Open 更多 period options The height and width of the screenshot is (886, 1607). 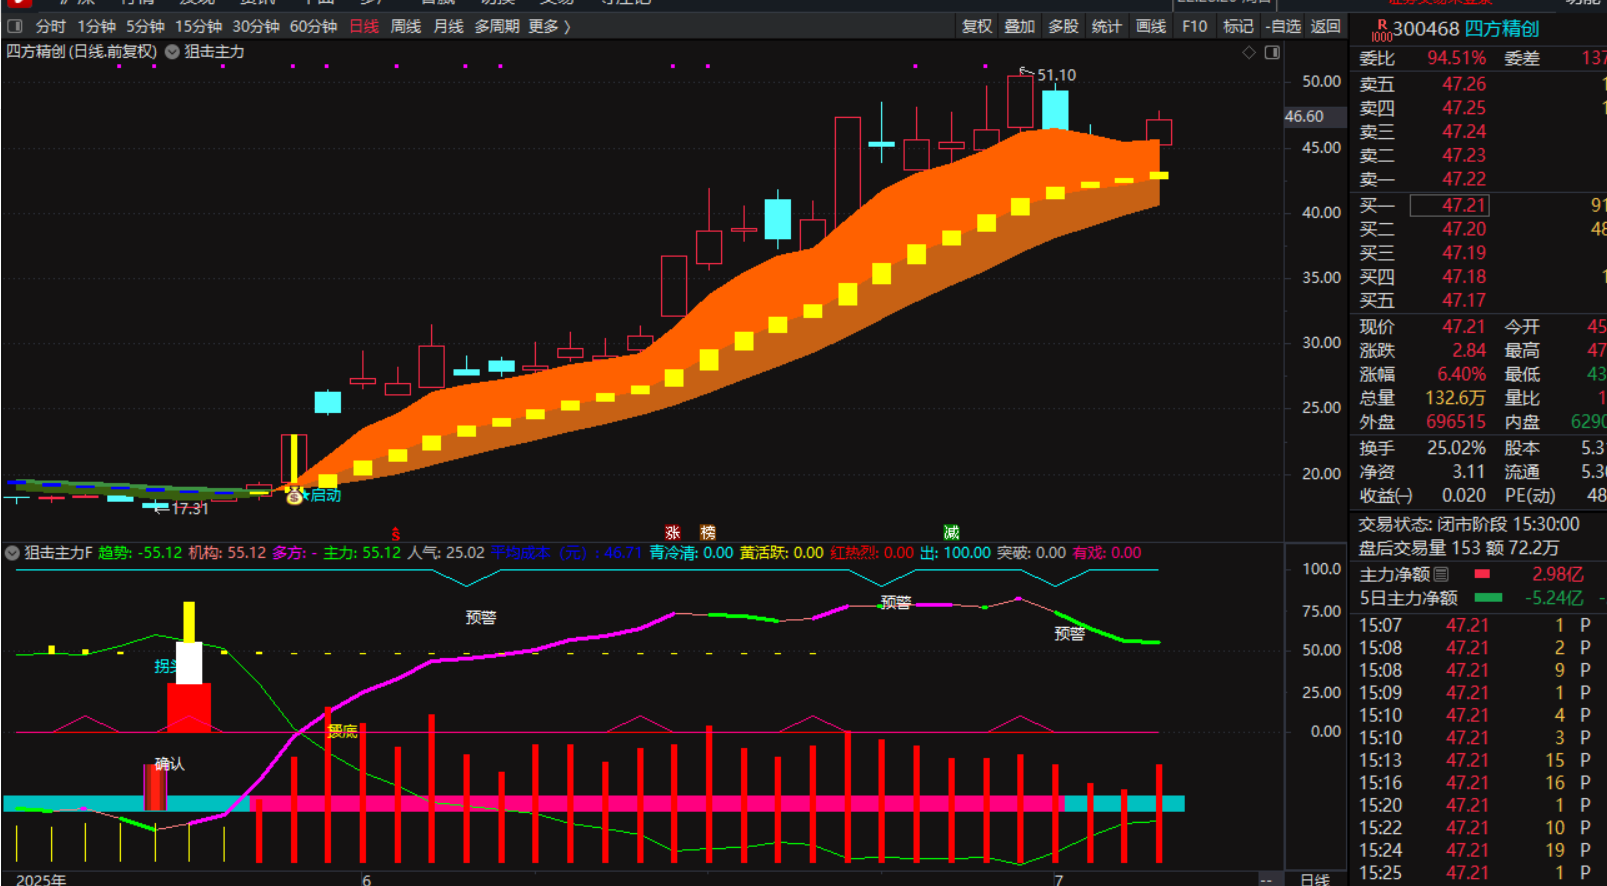549,27
